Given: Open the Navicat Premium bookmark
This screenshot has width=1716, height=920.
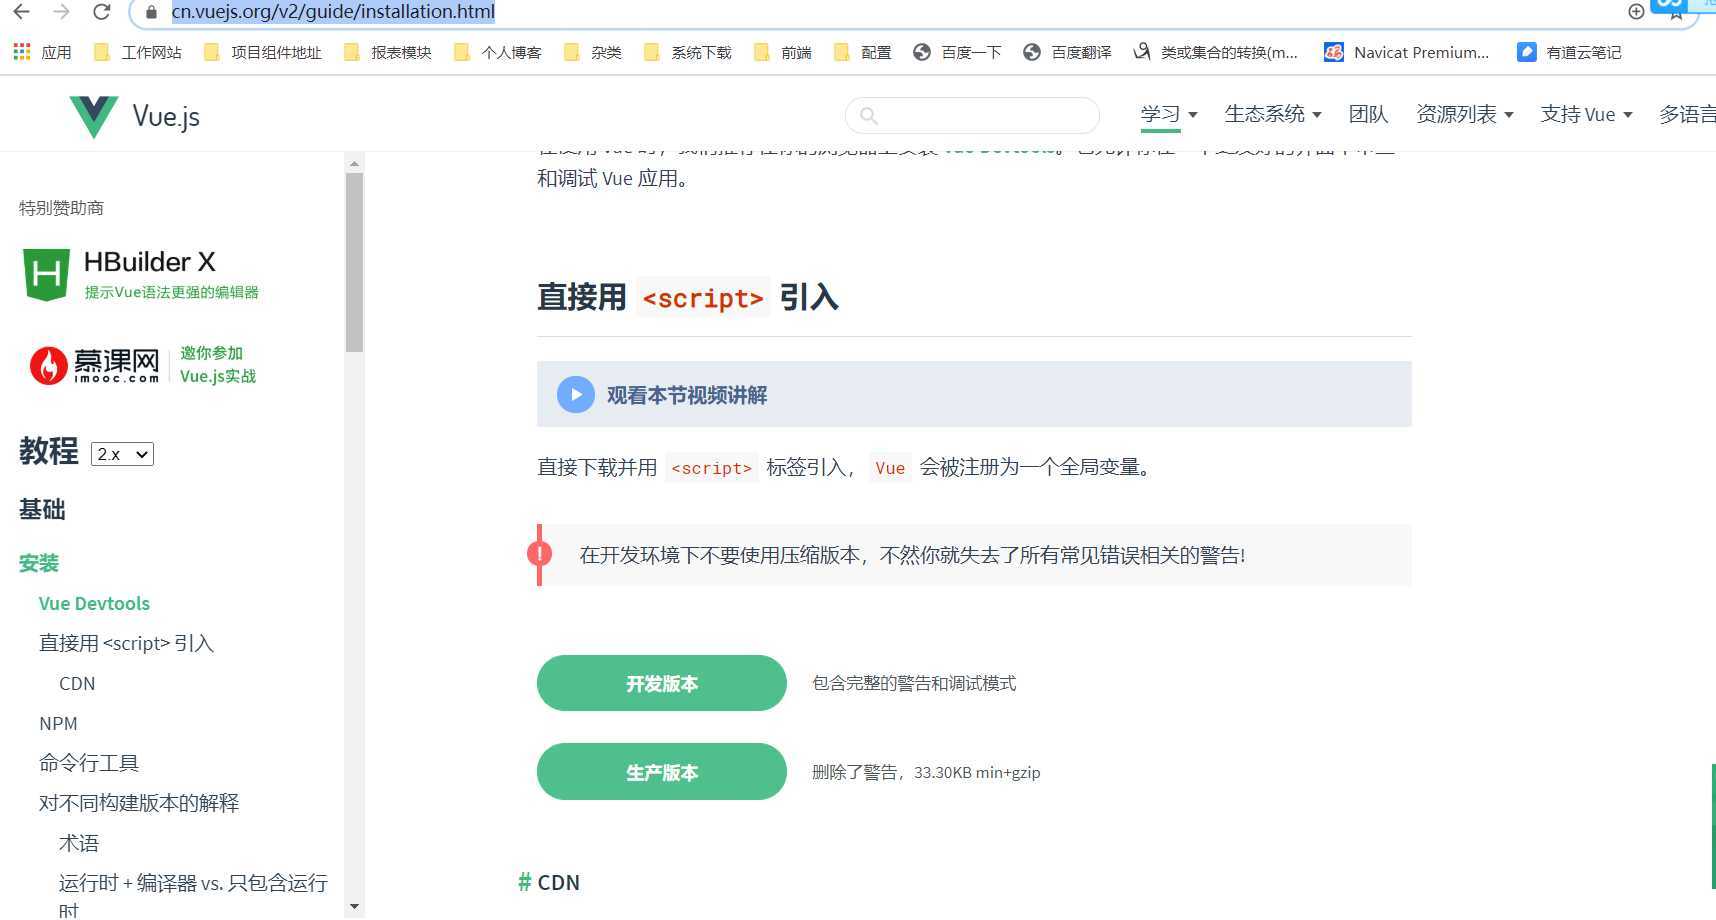Looking at the screenshot, I should (x=1406, y=52).
